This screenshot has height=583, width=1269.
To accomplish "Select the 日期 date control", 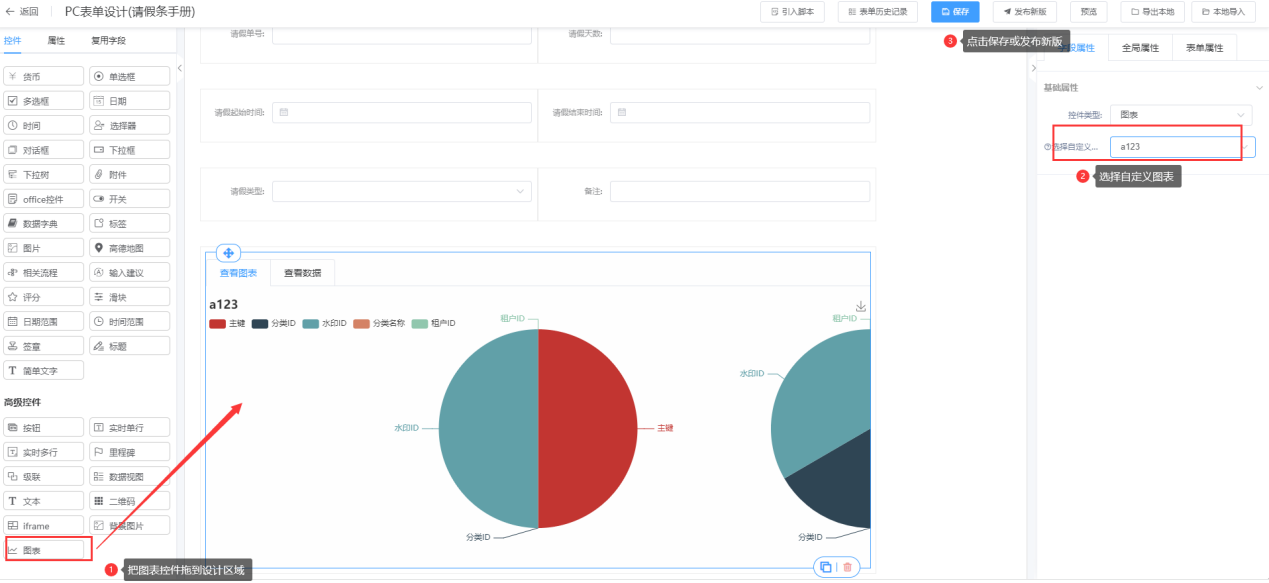I will pos(129,100).
